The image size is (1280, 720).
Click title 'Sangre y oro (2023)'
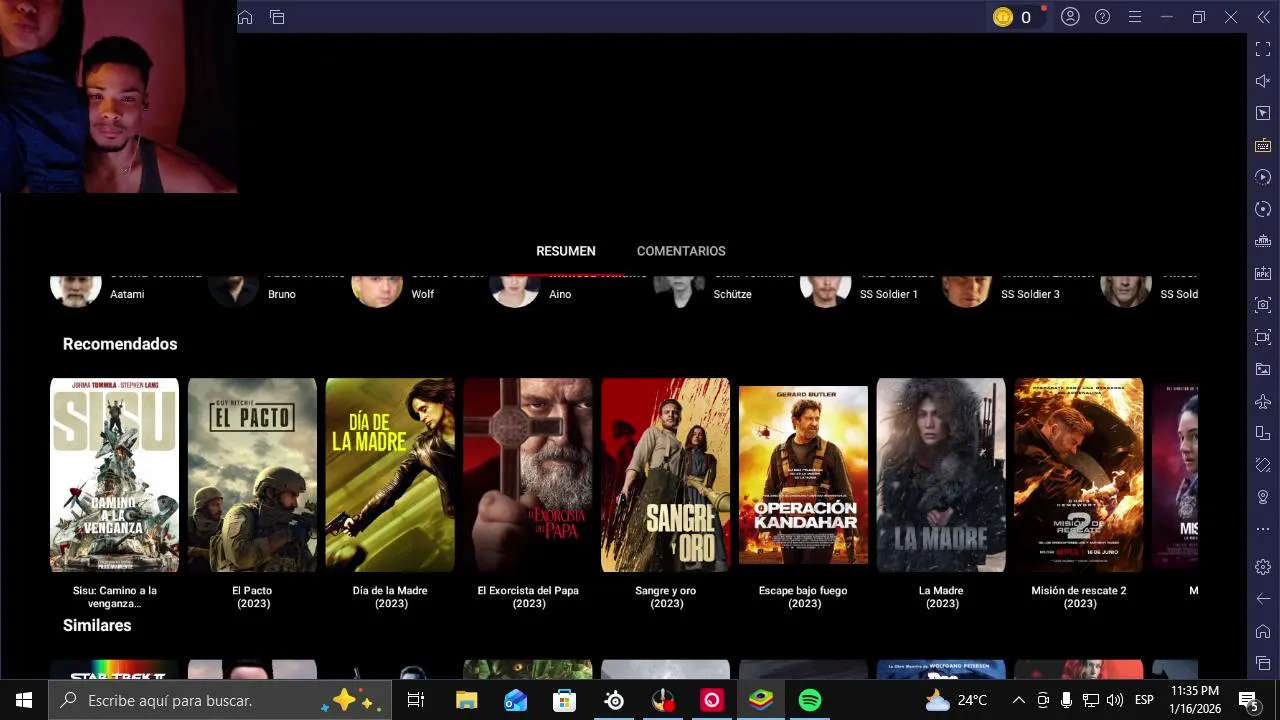pyautogui.click(x=666, y=597)
